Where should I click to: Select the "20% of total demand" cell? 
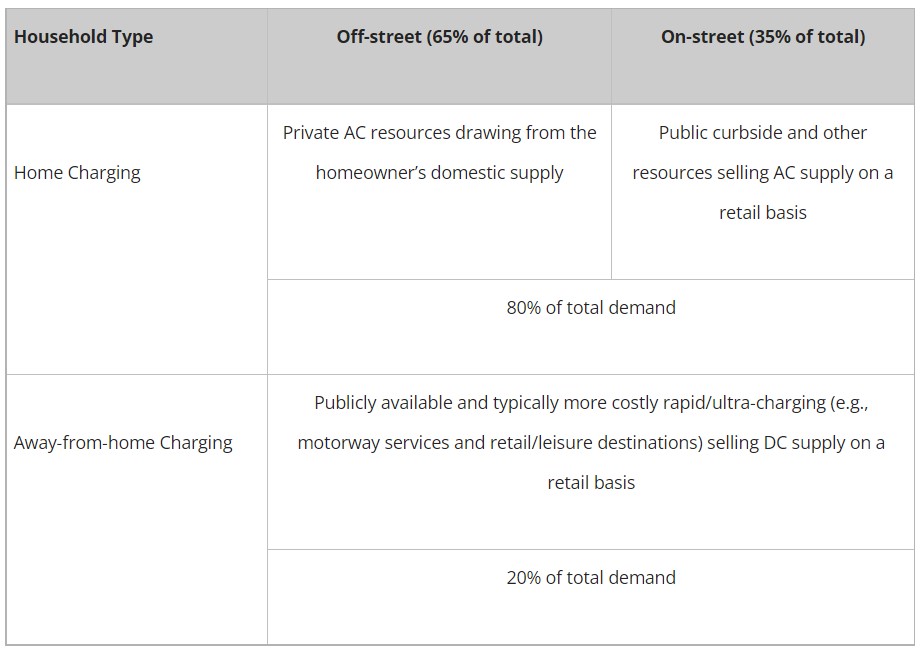(591, 578)
